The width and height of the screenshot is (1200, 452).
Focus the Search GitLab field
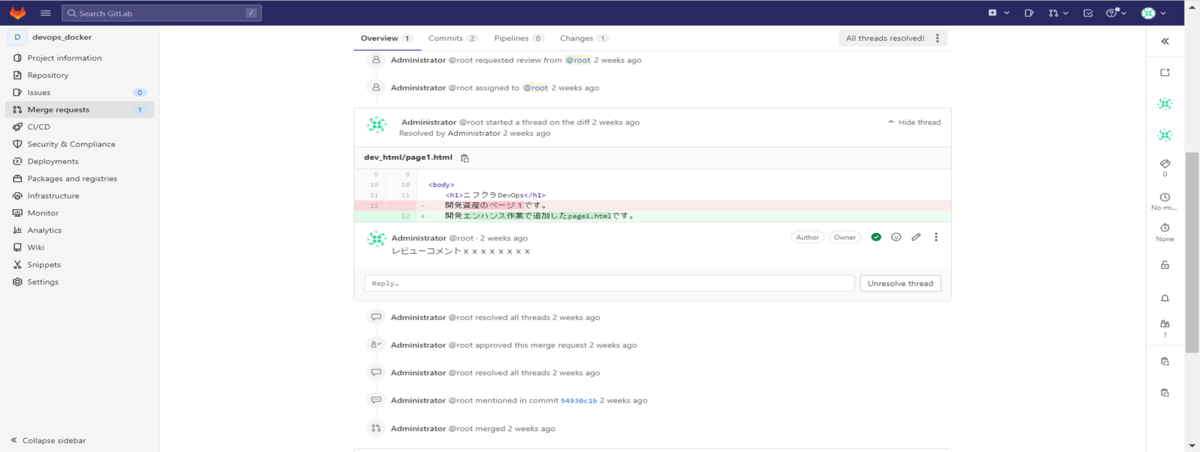coord(162,13)
